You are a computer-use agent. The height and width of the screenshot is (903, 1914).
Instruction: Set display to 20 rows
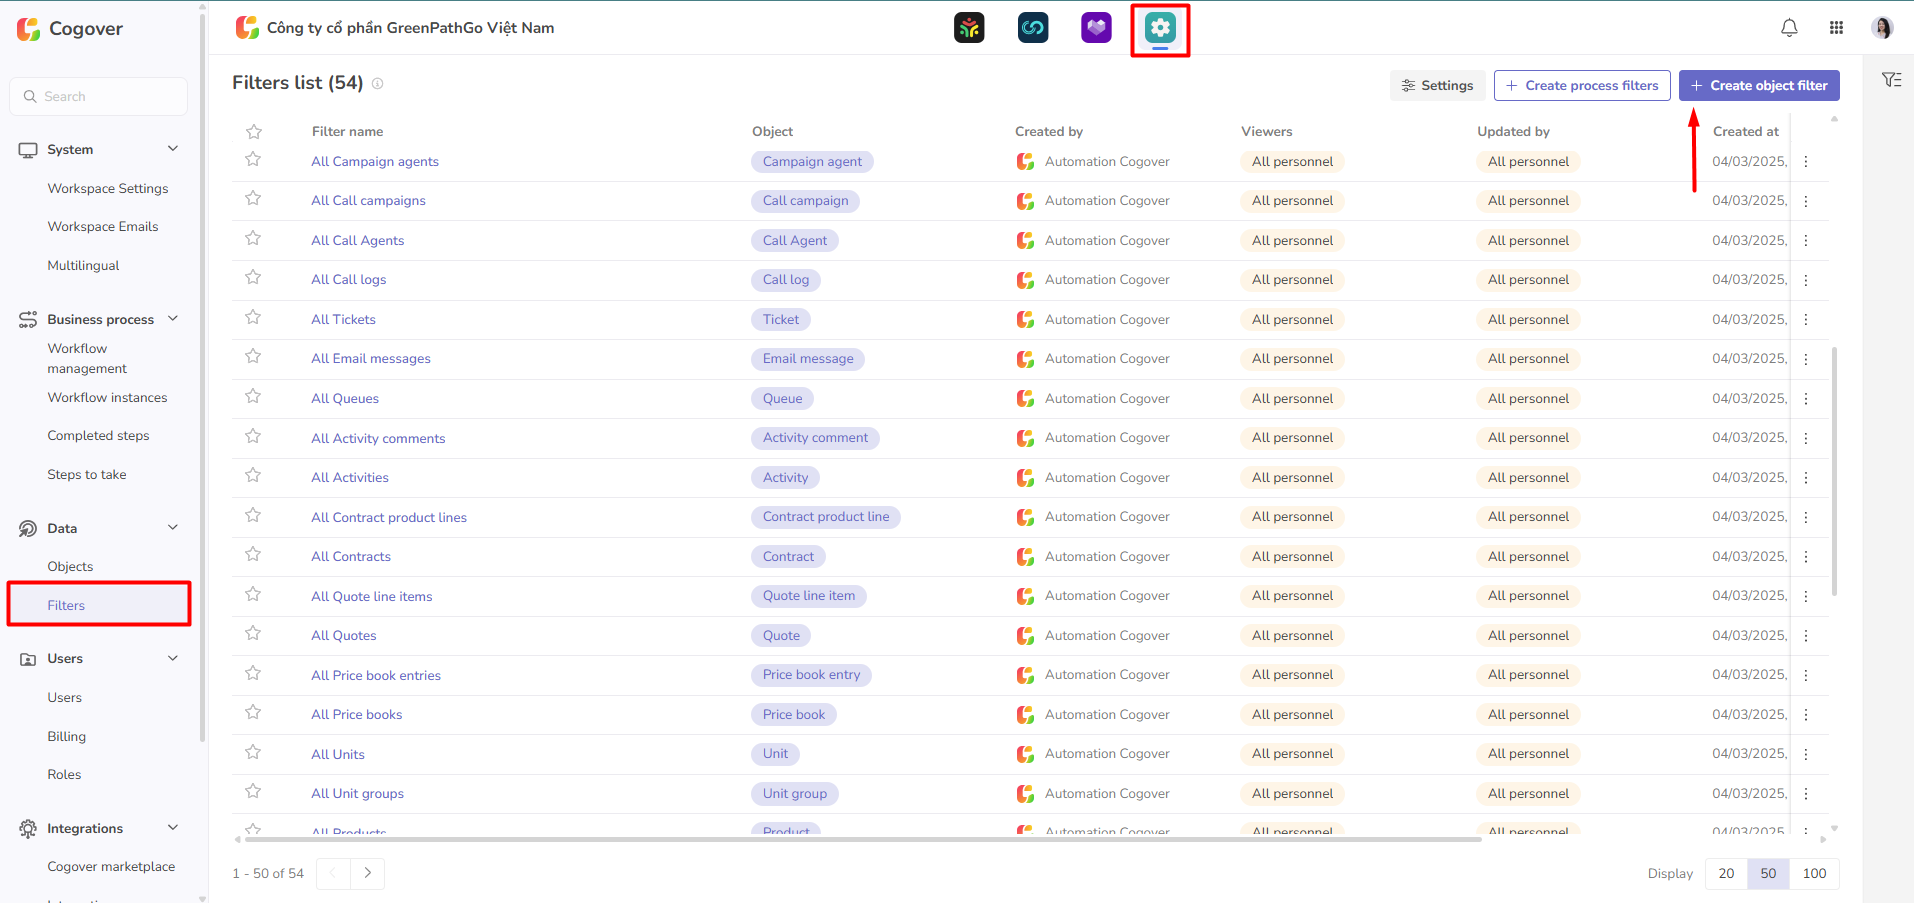pyautogui.click(x=1726, y=873)
